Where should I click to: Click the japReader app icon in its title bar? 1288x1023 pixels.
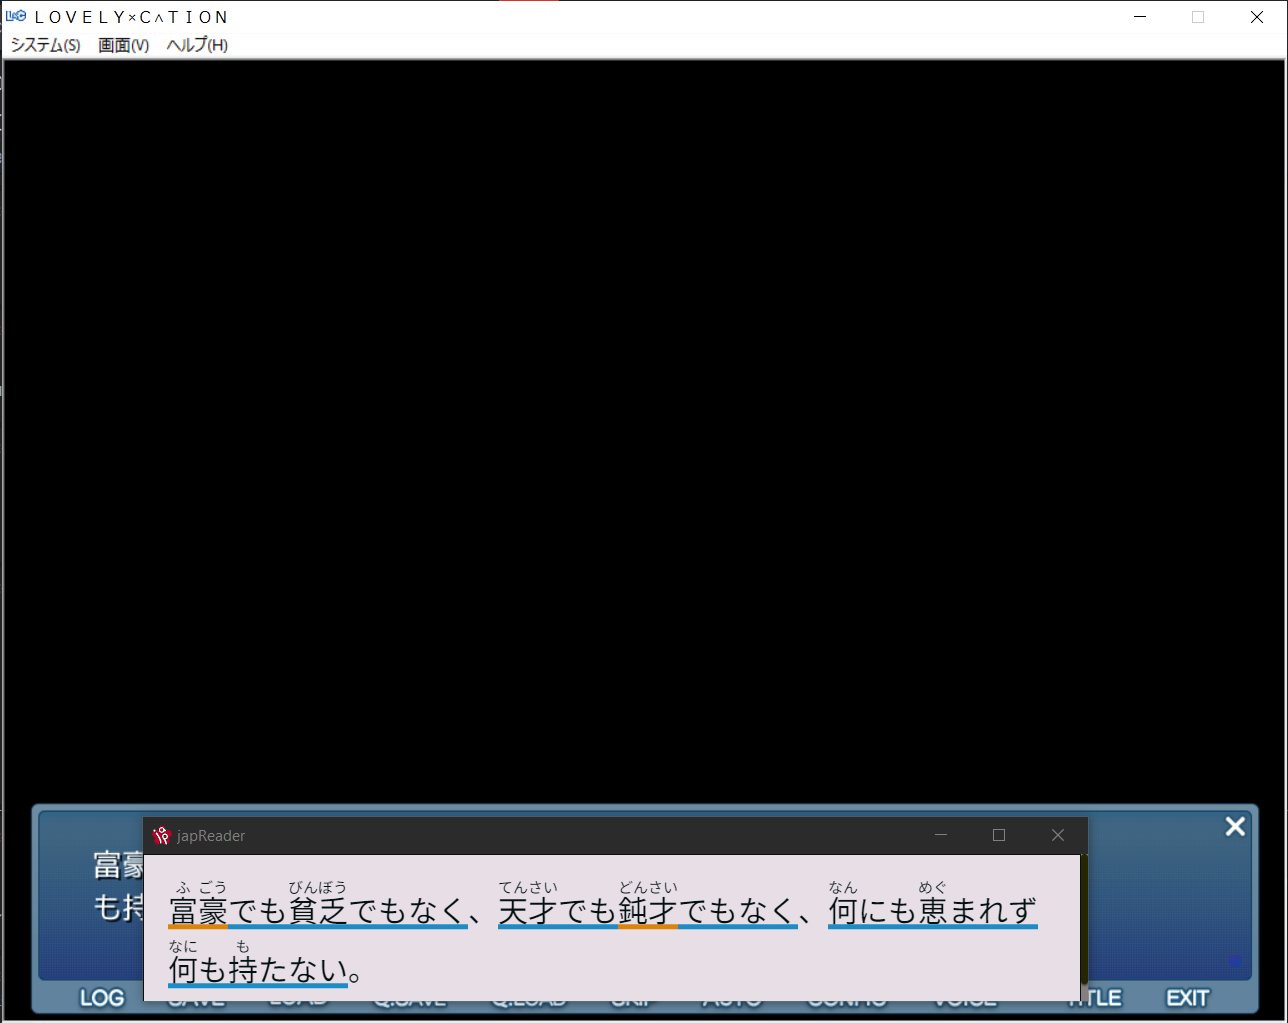click(x=162, y=836)
